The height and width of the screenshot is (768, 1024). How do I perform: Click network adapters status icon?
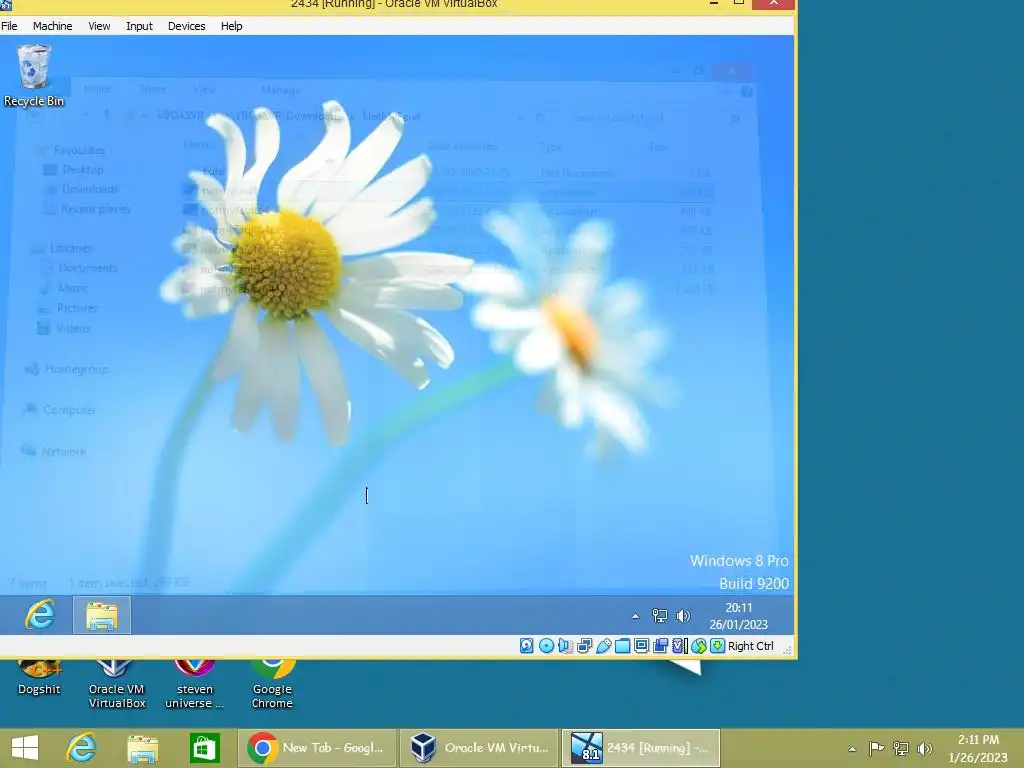[x=584, y=646]
